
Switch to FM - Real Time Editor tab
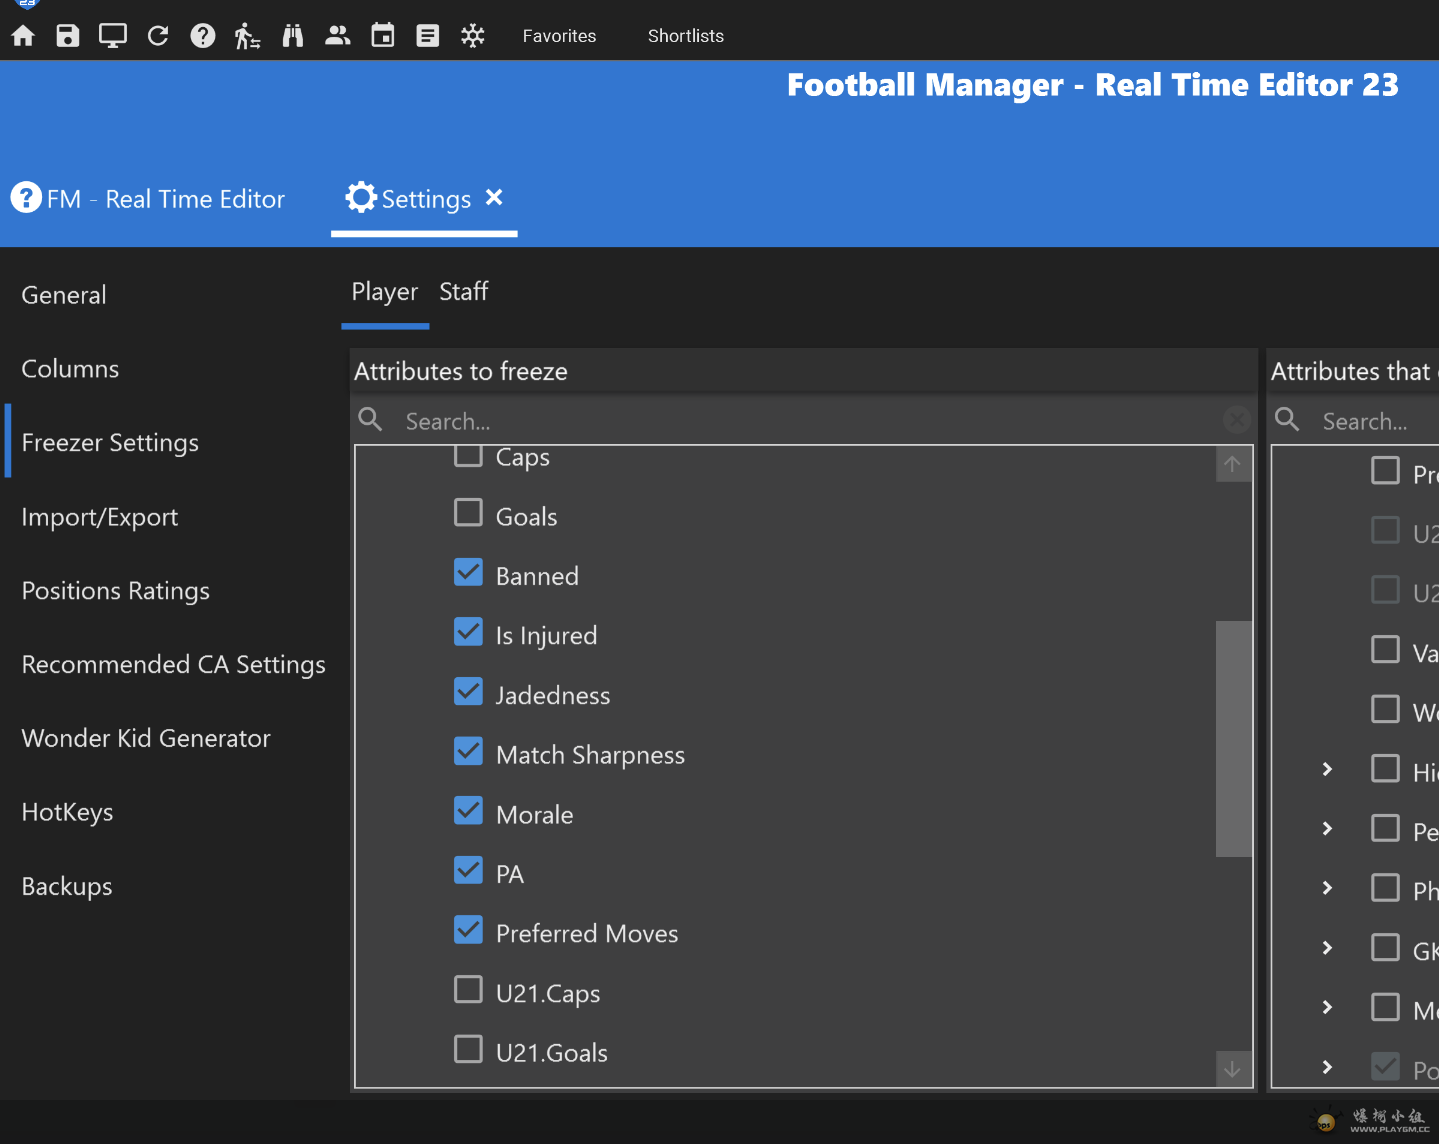[x=148, y=199]
